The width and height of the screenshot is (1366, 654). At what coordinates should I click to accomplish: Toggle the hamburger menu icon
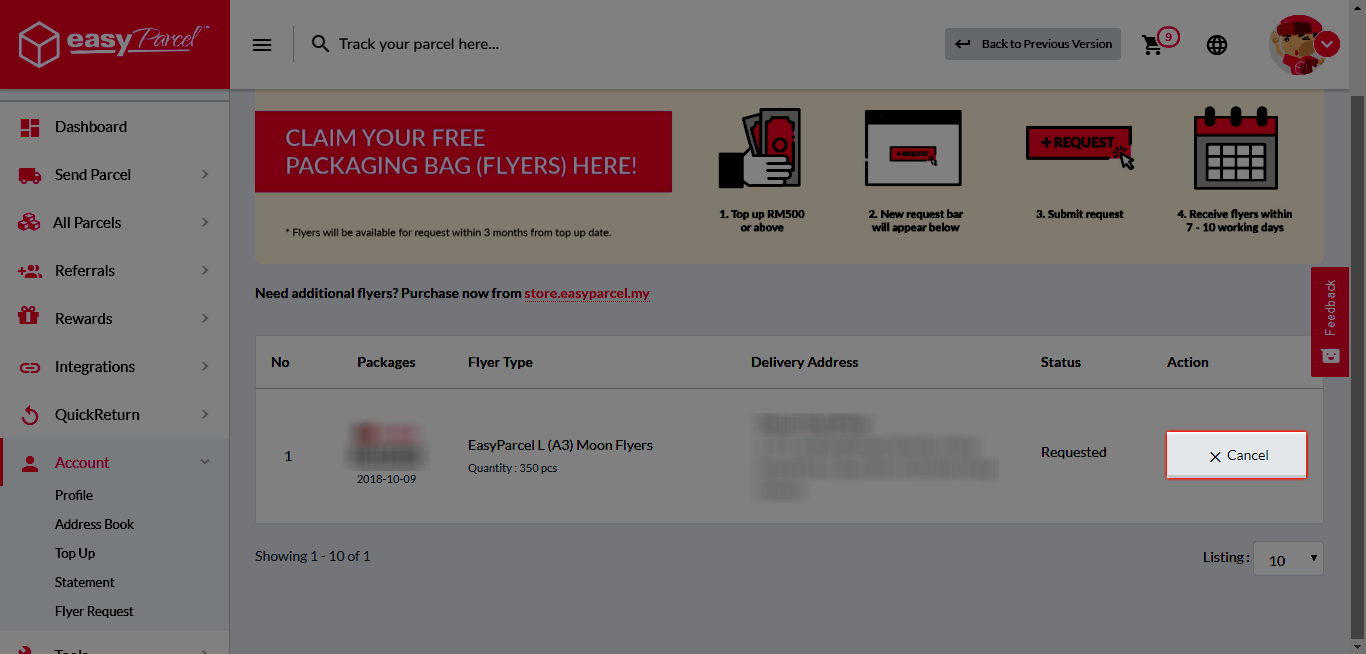coord(262,45)
